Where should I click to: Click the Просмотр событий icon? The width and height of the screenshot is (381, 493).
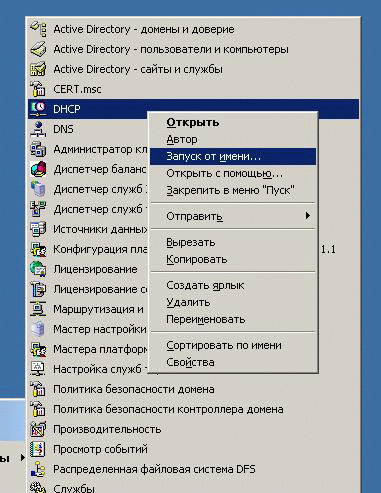[38, 449]
